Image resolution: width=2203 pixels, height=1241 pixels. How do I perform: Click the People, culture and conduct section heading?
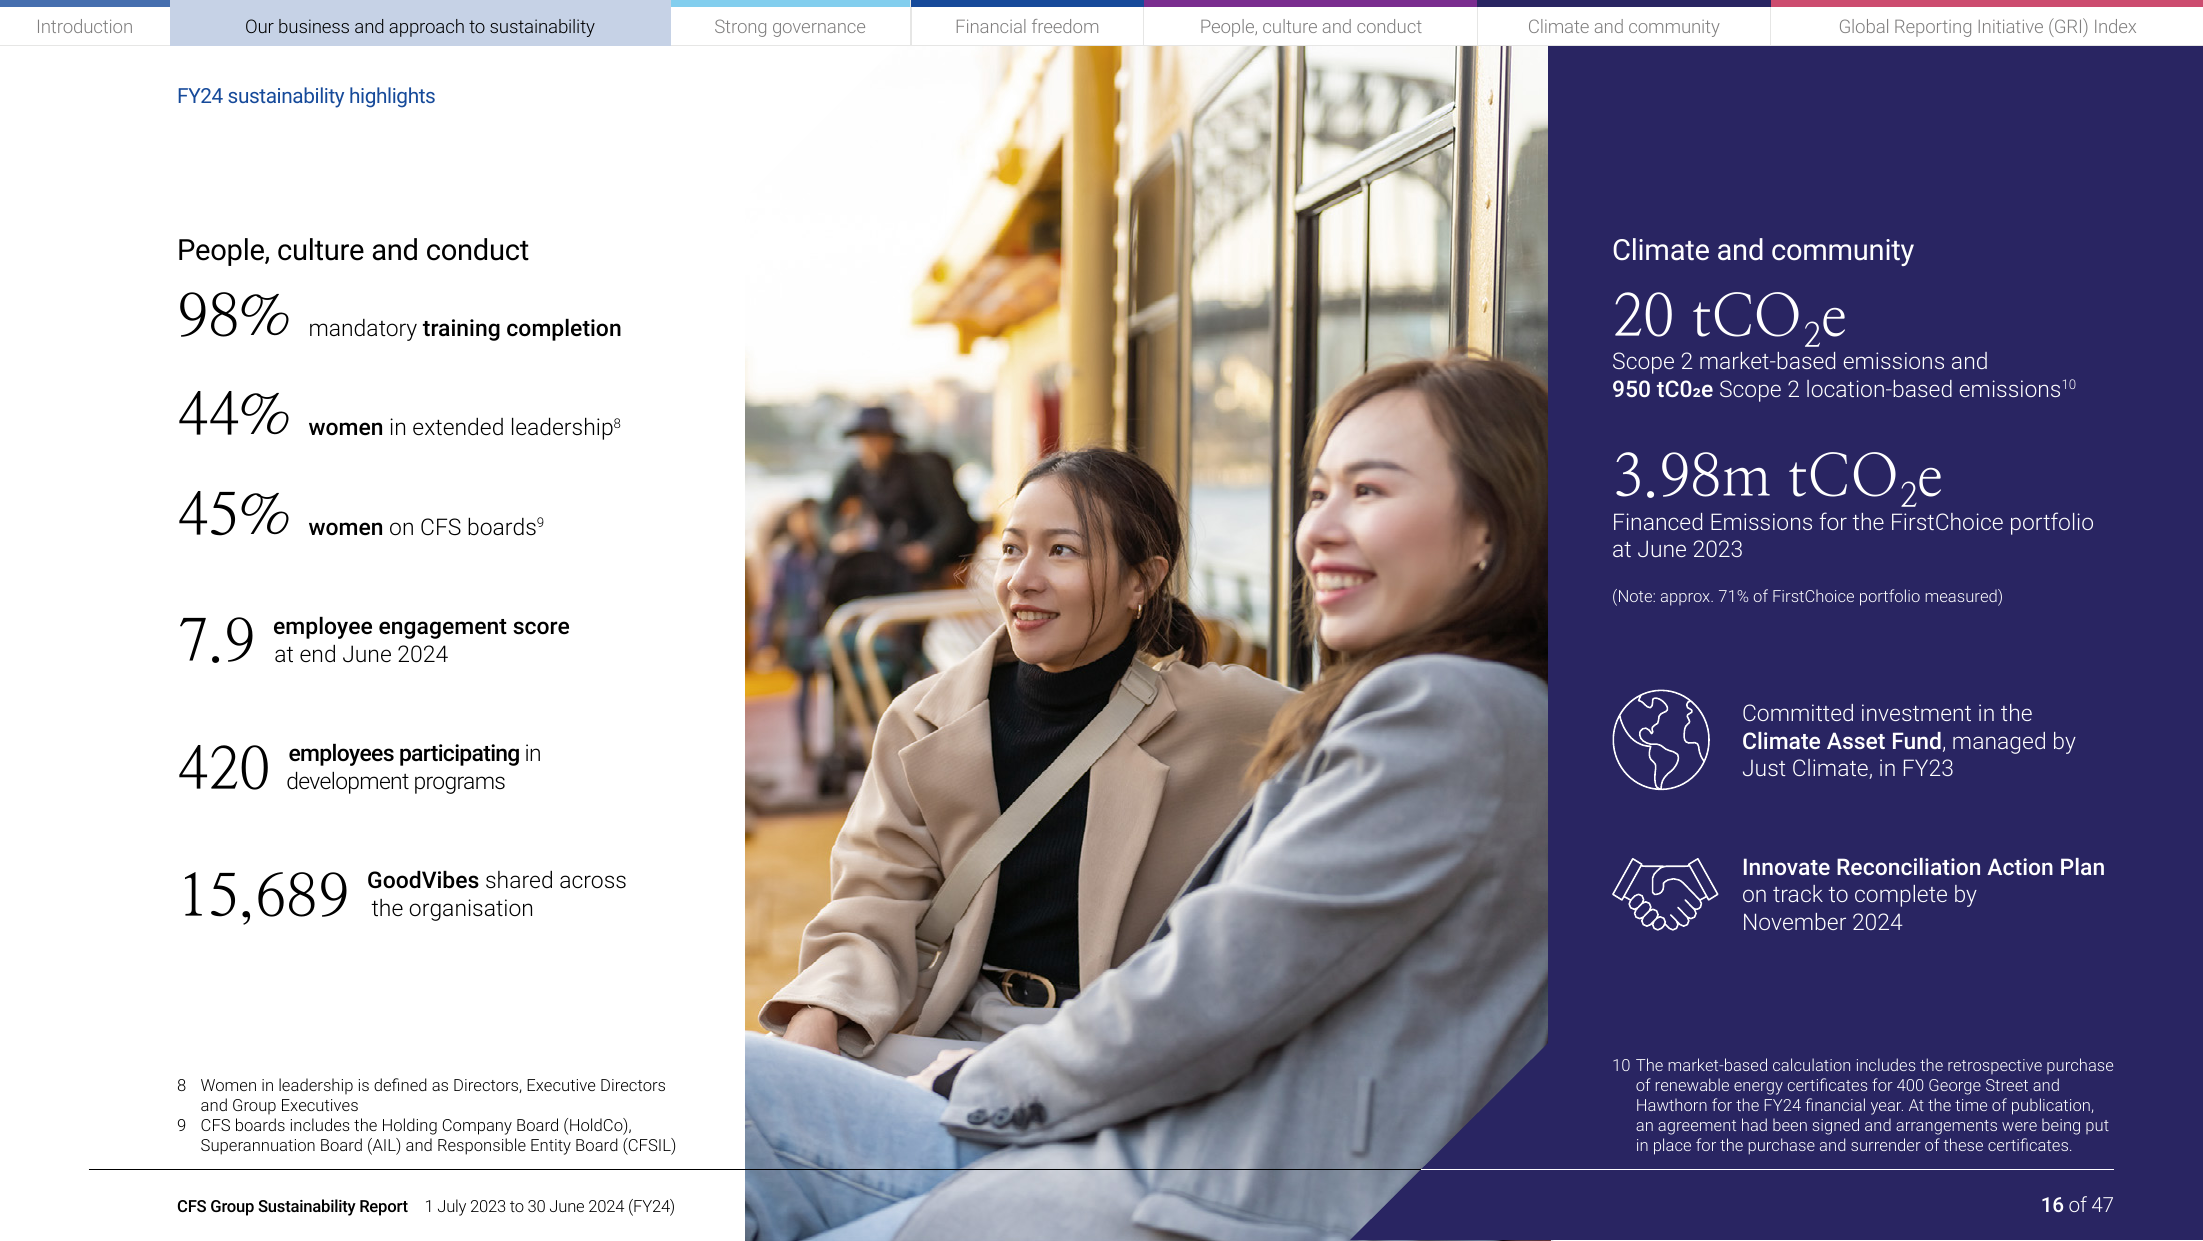[x=353, y=250]
